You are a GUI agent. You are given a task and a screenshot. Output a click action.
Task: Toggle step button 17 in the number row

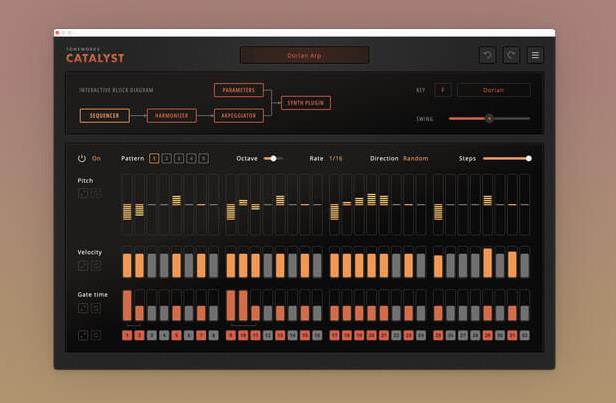click(334, 335)
